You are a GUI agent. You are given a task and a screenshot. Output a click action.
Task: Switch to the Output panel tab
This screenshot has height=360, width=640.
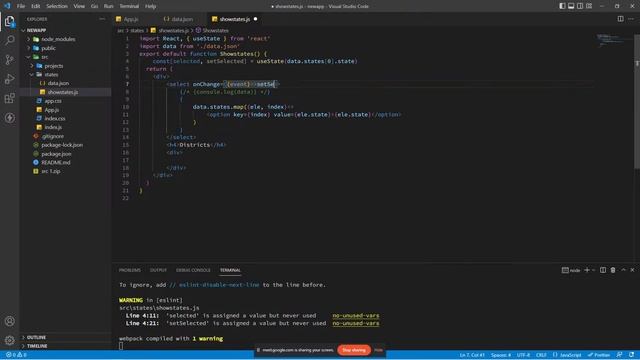pos(158,270)
